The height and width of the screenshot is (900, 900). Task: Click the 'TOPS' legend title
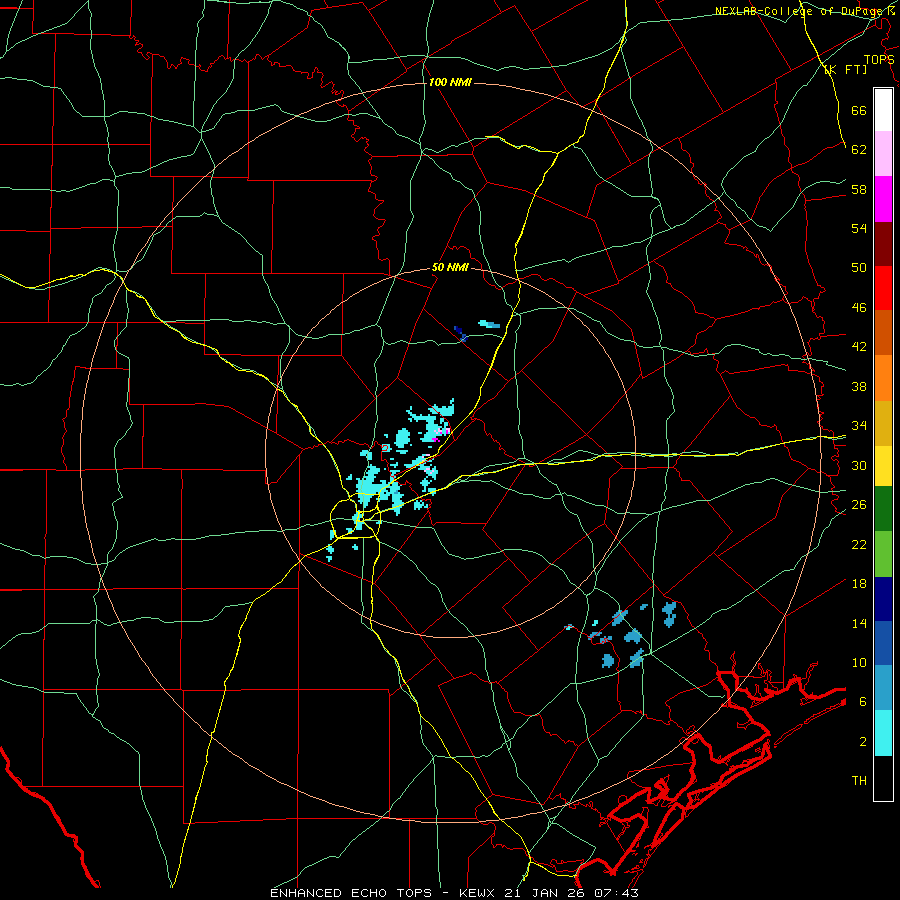879,60
